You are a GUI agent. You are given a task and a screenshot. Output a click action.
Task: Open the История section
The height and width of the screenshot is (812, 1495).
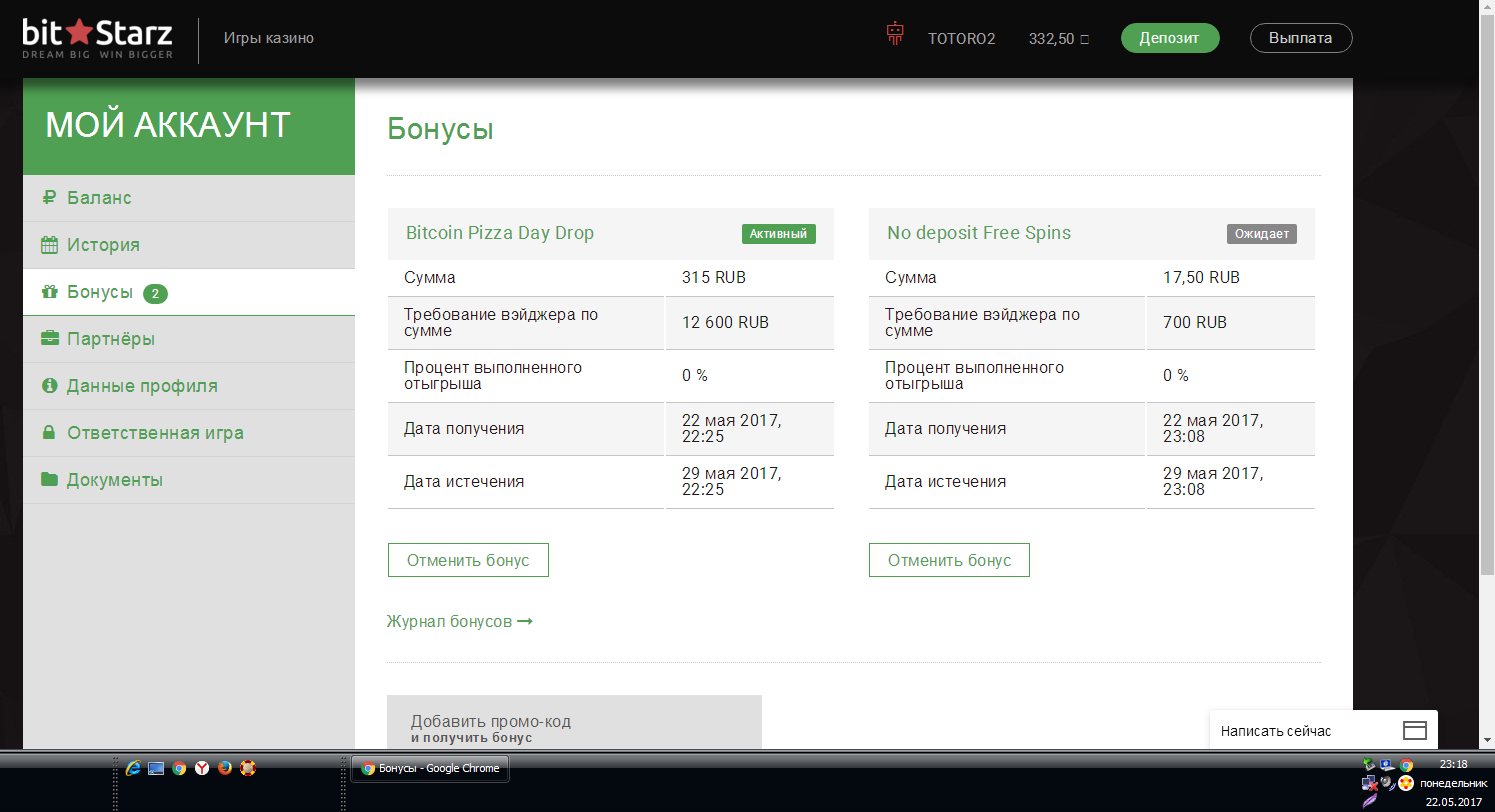[189, 245]
